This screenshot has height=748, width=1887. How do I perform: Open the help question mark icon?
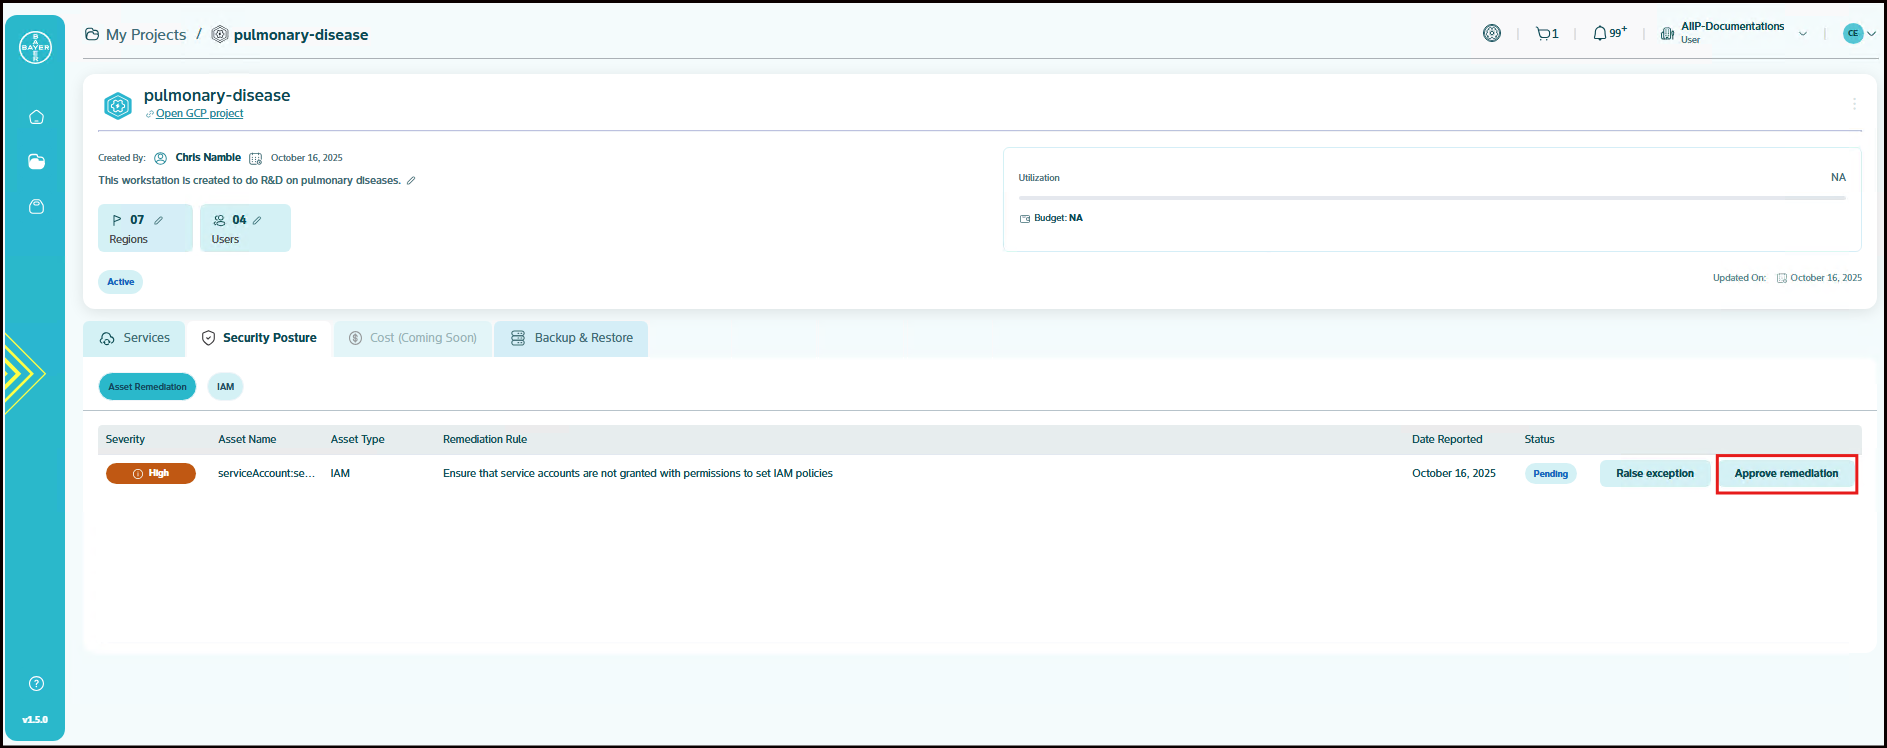coord(36,684)
